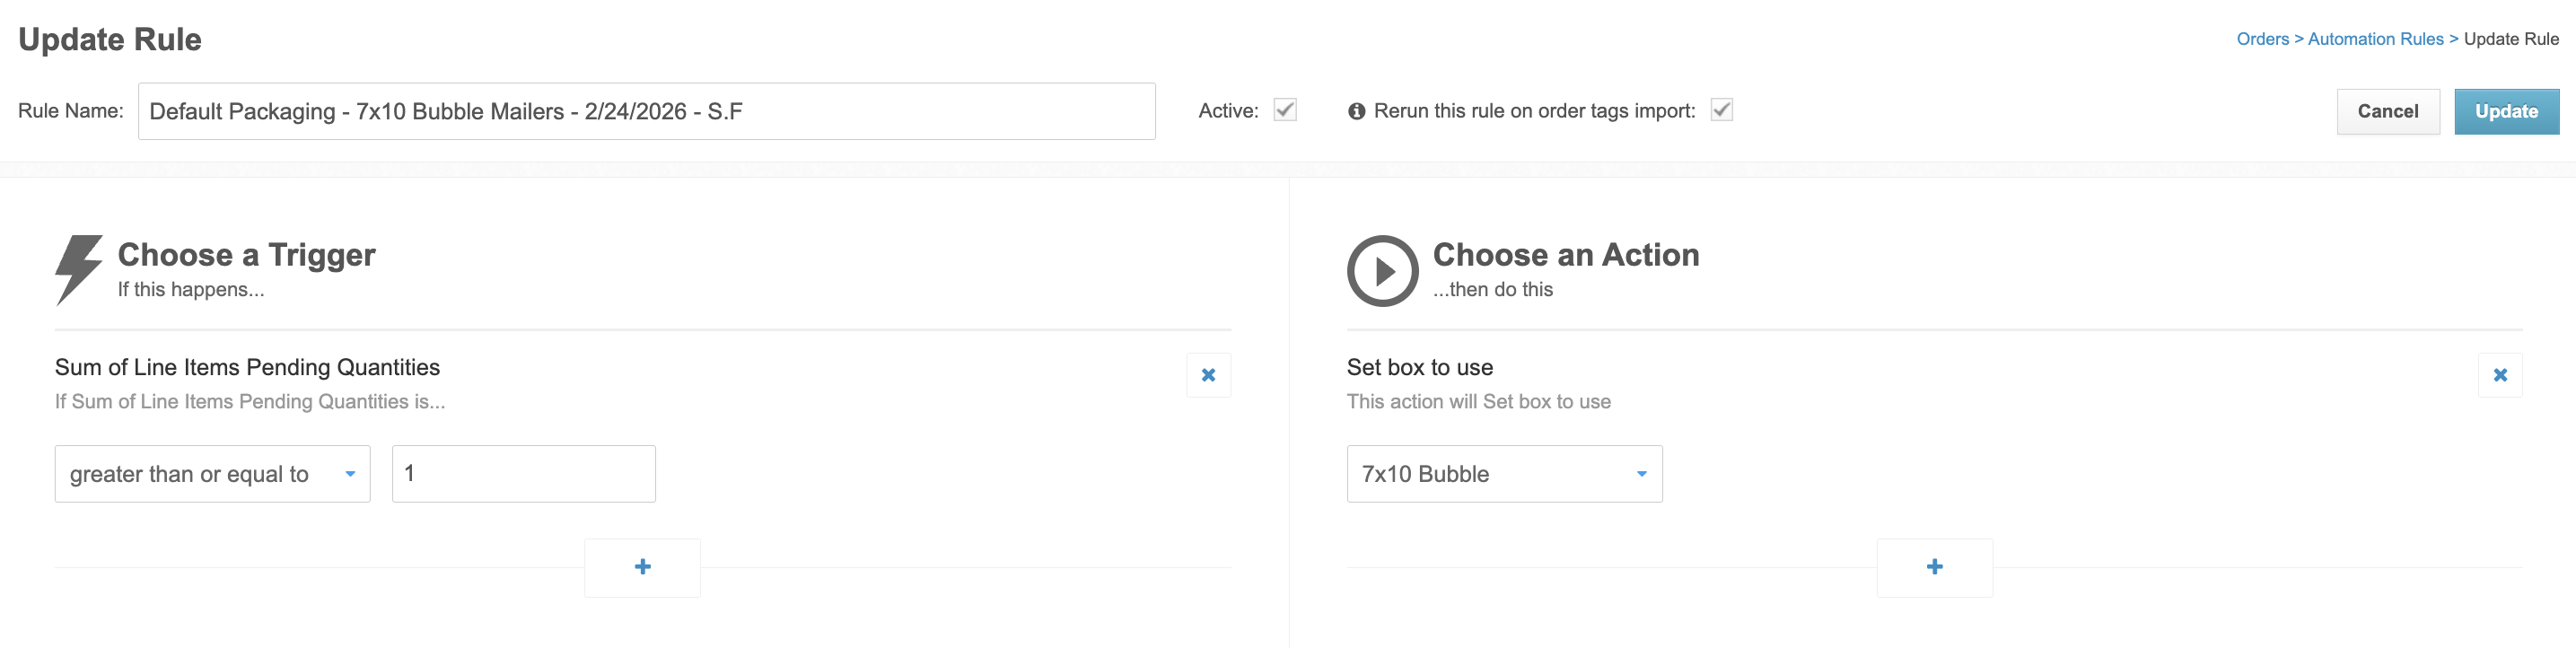Click the quantity value field containing 1
Image resolution: width=2576 pixels, height=648 pixels.
523,474
